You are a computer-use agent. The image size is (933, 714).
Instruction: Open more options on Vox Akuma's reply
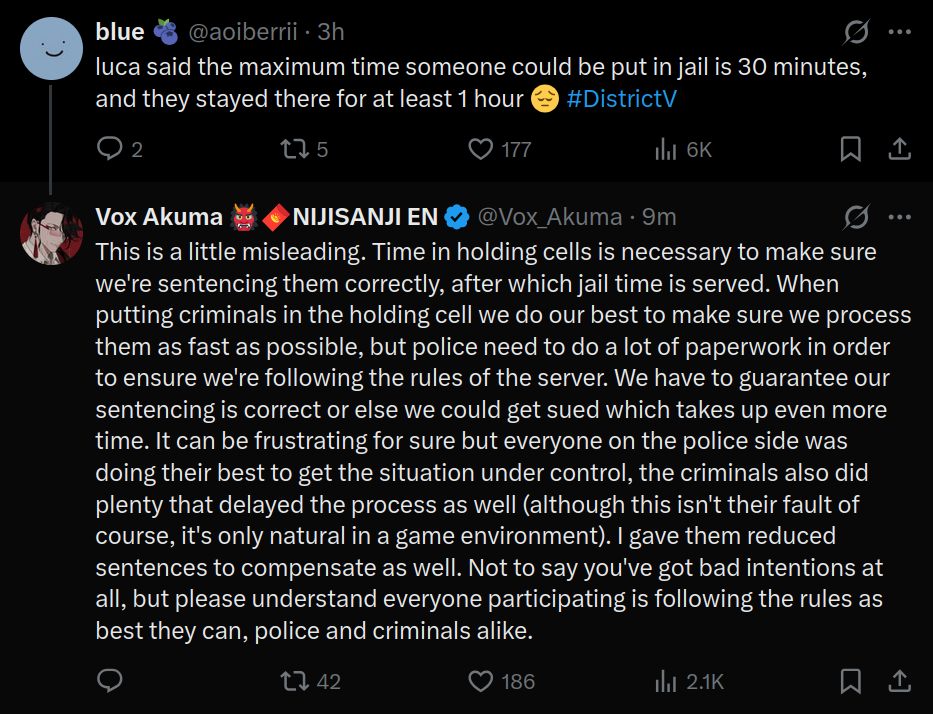tap(900, 217)
